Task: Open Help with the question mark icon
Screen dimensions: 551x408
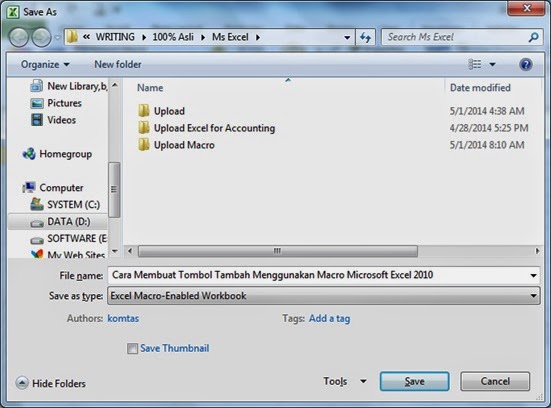Action: point(526,64)
